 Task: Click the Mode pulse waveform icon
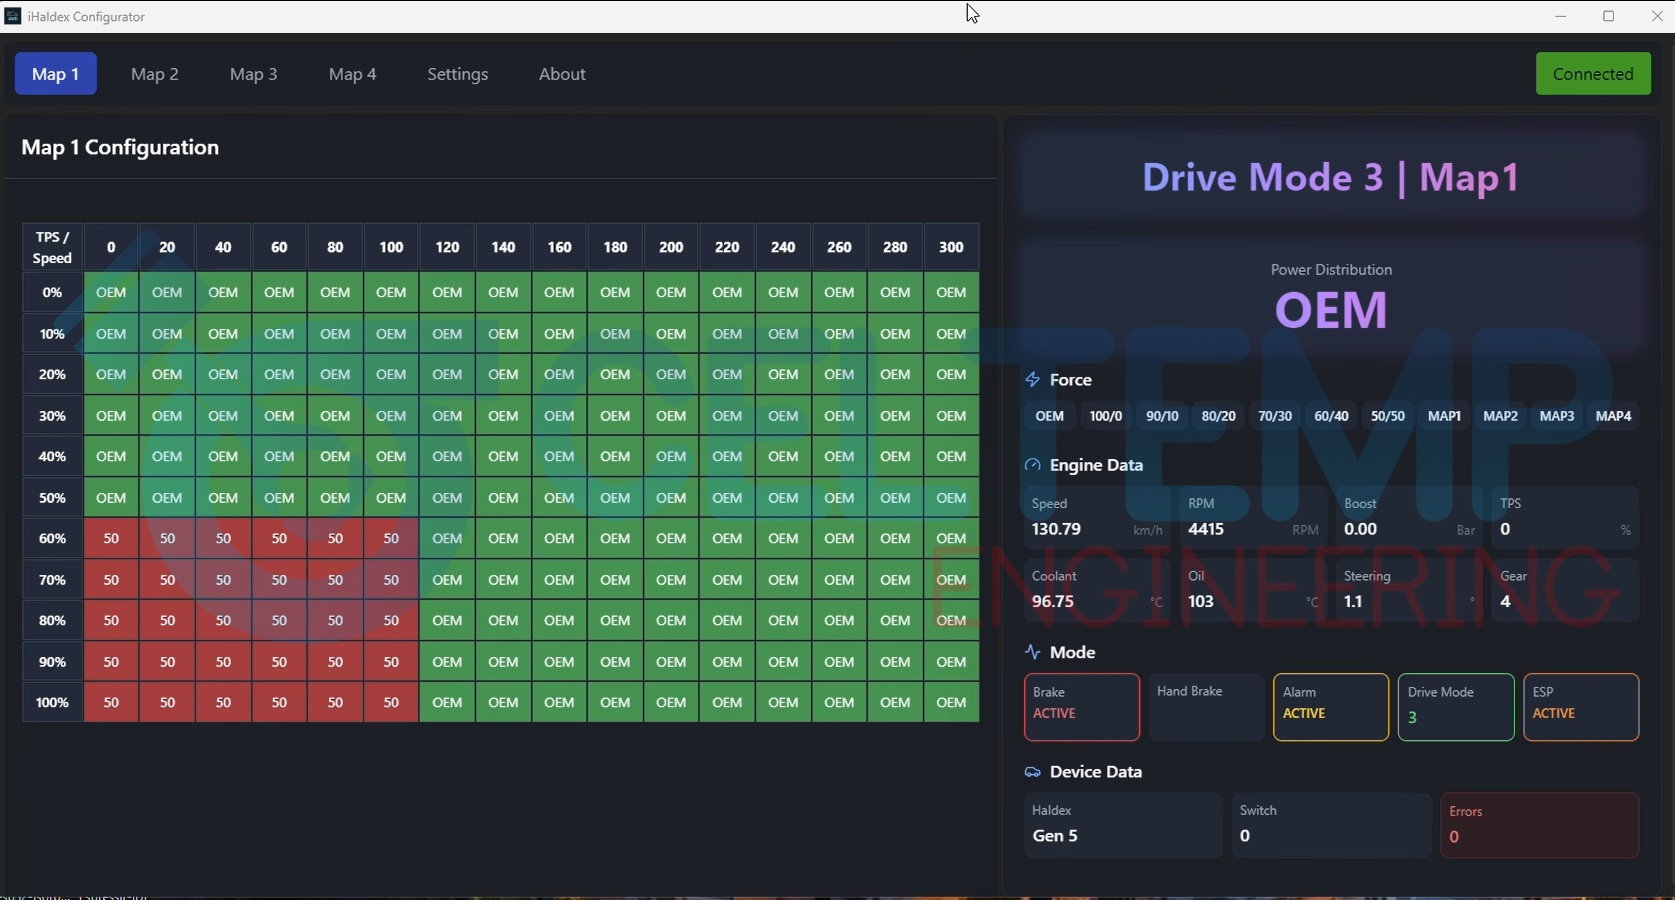point(1033,652)
